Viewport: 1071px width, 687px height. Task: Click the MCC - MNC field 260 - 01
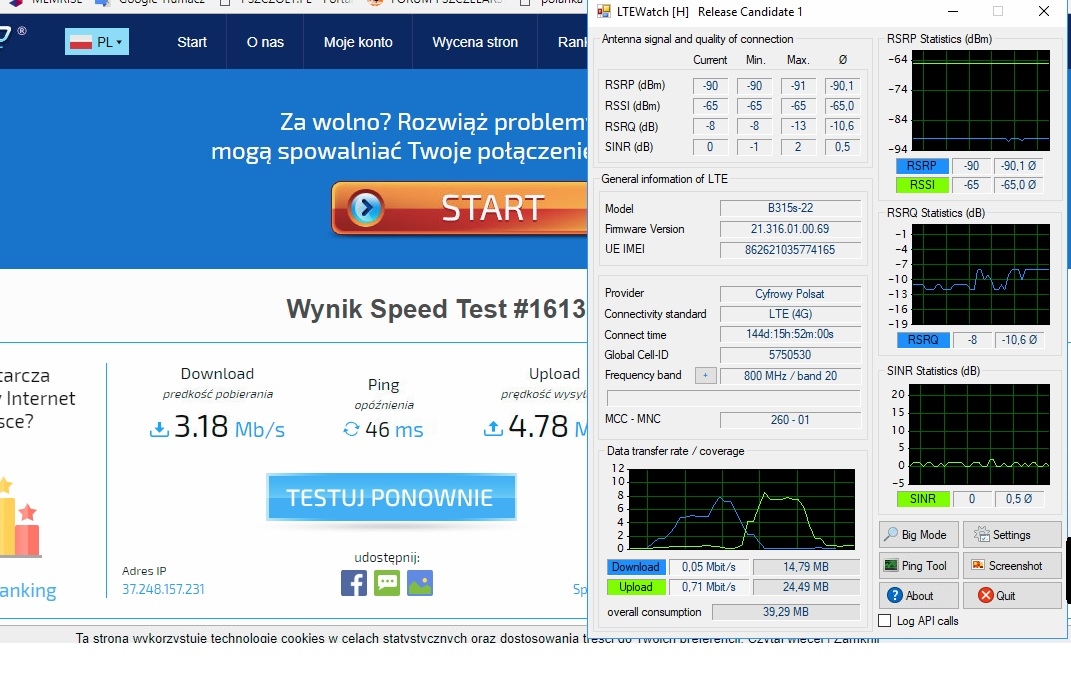(x=790, y=419)
